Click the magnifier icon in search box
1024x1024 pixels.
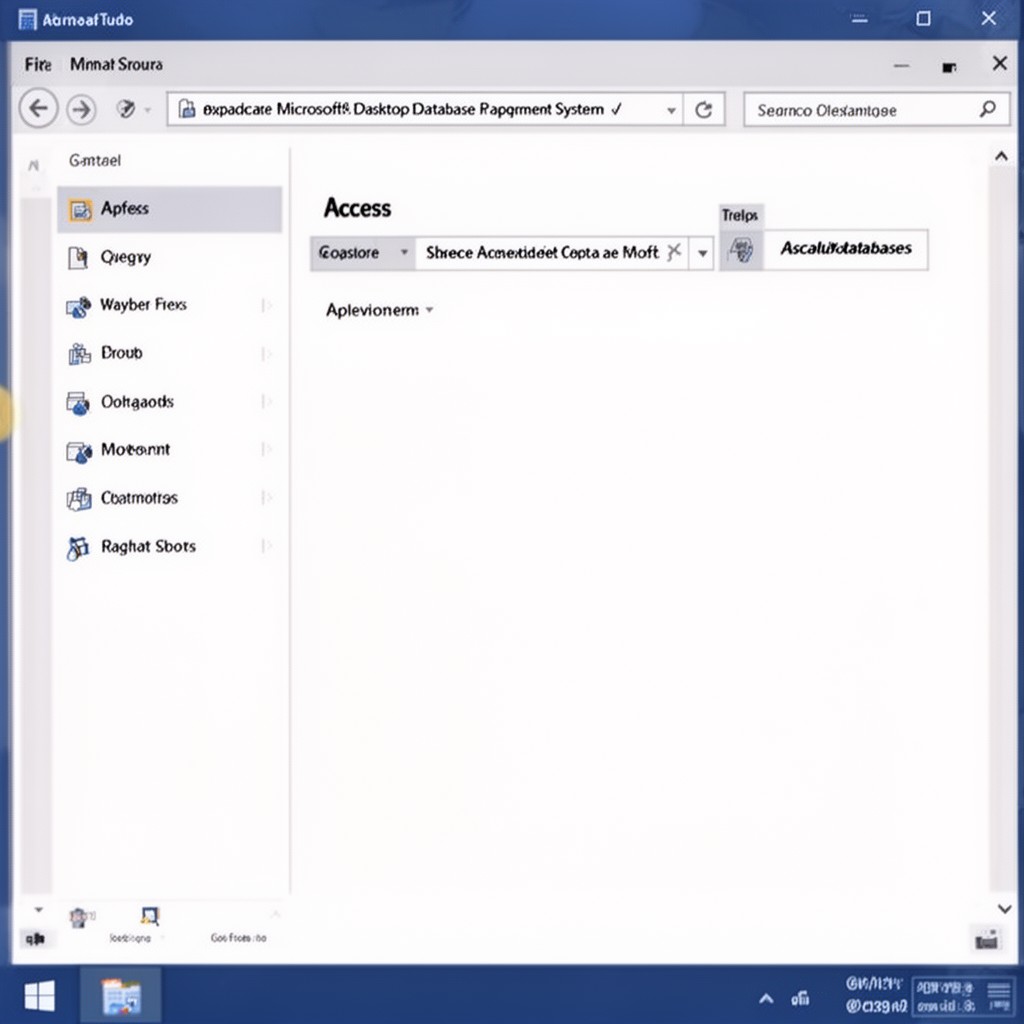(x=987, y=109)
